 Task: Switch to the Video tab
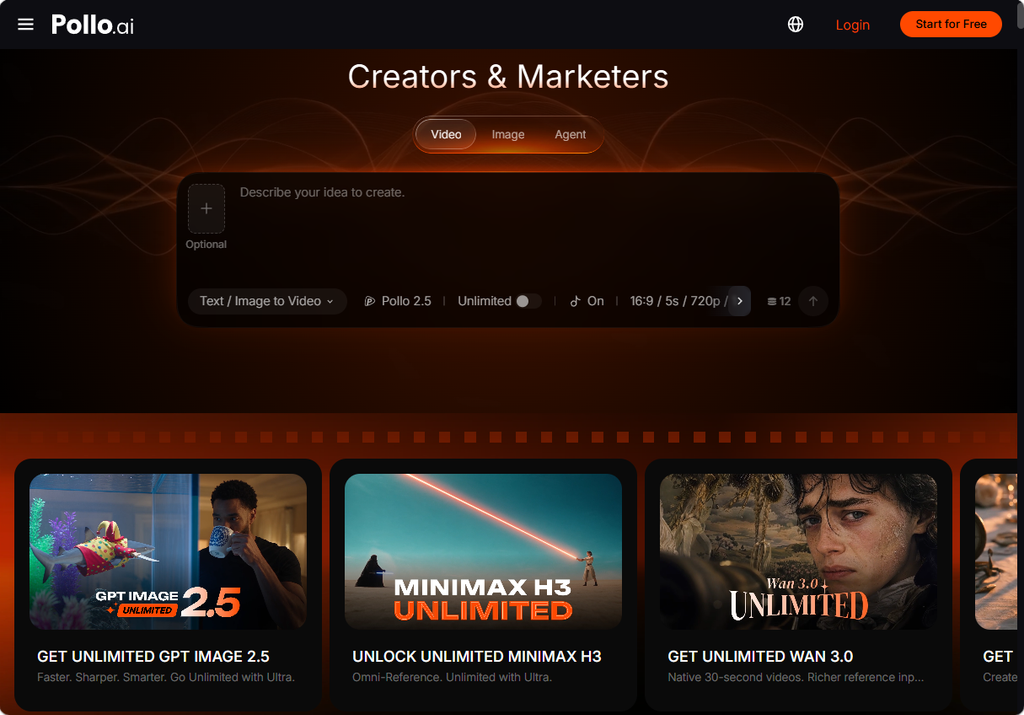point(445,134)
